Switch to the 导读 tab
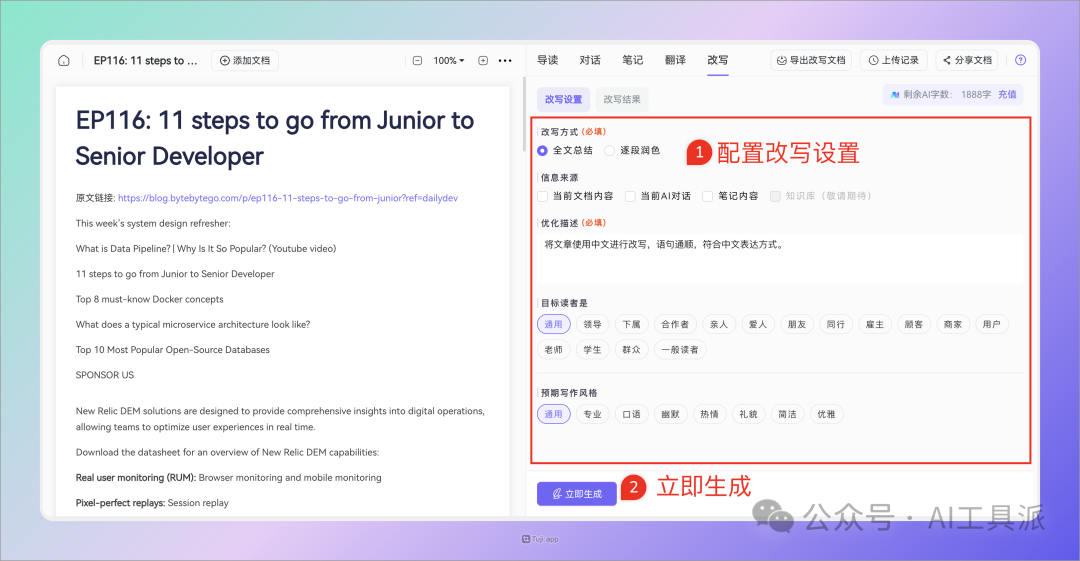 548,60
